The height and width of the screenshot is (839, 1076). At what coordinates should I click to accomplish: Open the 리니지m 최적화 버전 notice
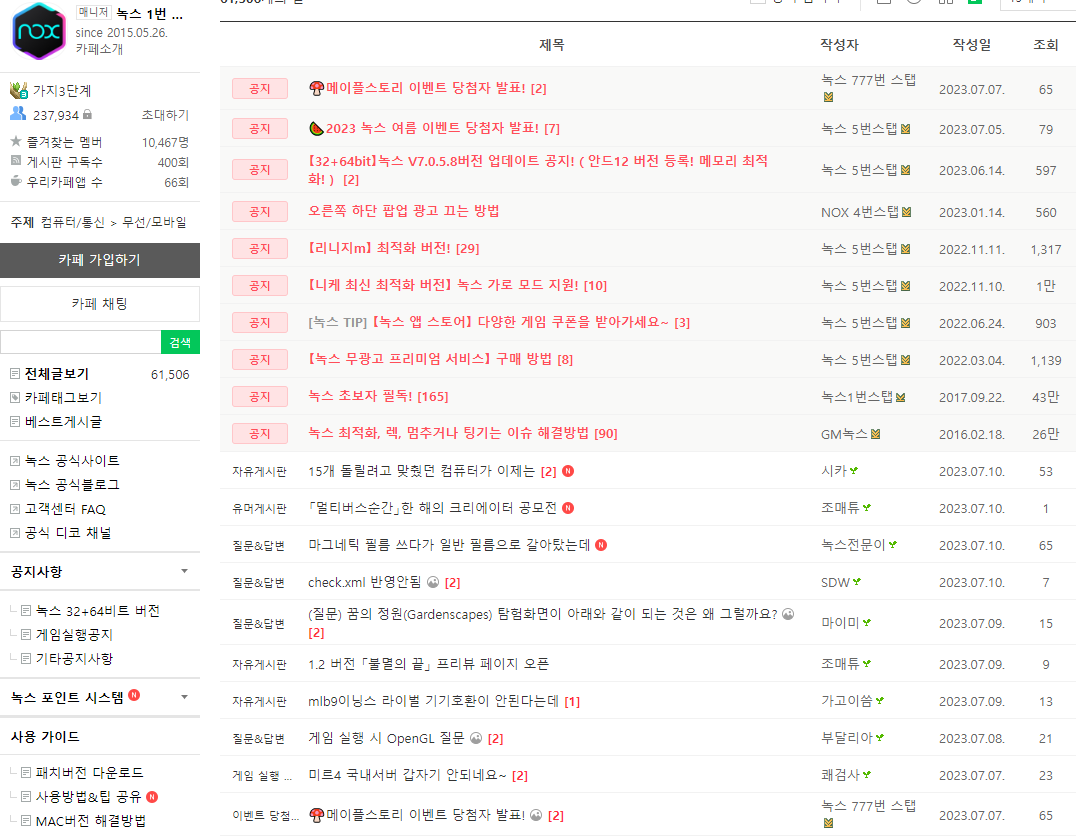click(379, 248)
